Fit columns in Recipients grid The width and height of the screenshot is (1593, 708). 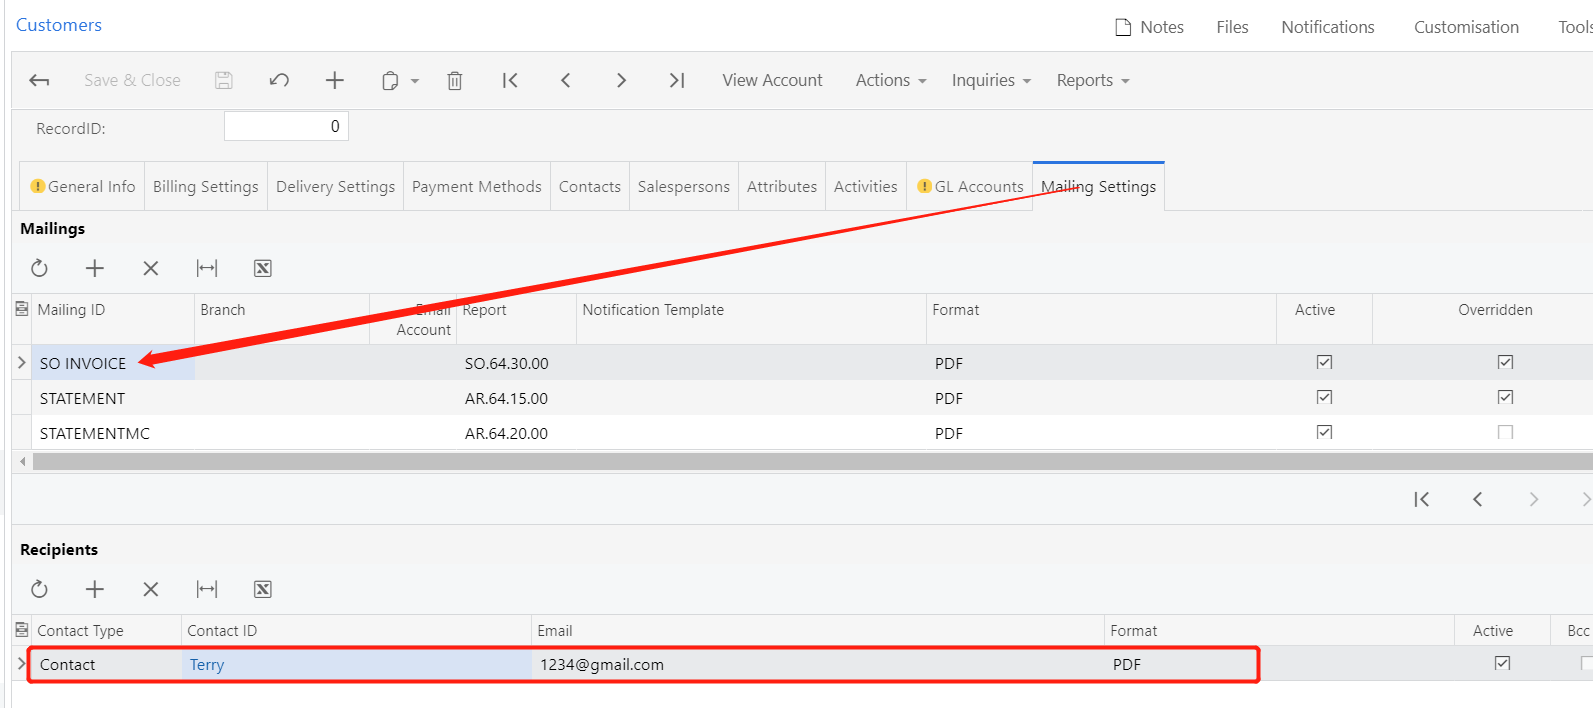pyautogui.click(x=207, y=589)
